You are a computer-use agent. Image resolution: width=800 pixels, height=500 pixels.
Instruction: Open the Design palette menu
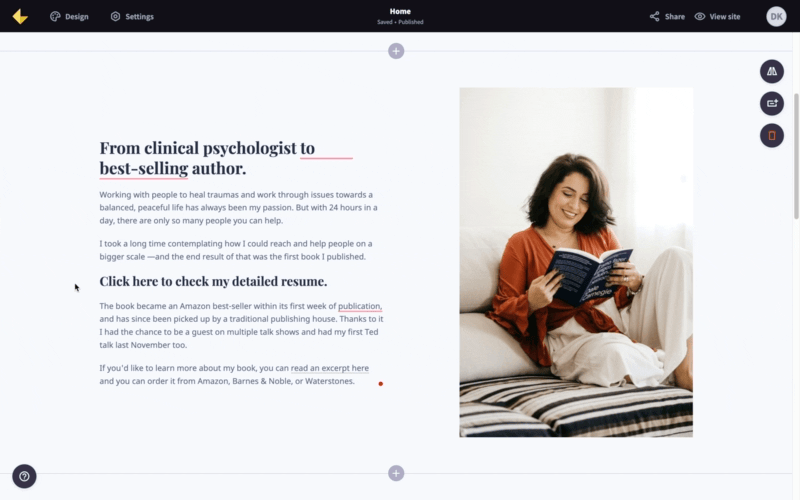click(69, 16)
